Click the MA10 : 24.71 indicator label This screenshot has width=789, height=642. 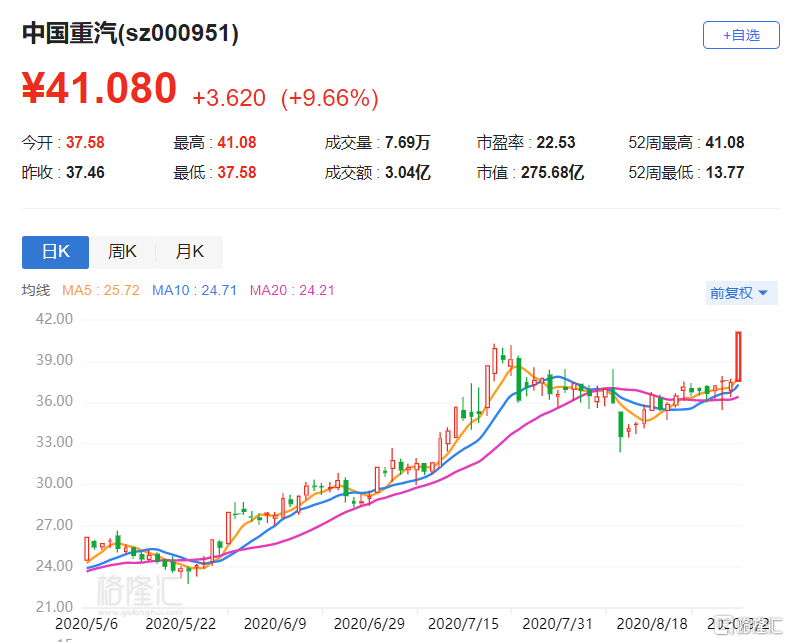194,290
